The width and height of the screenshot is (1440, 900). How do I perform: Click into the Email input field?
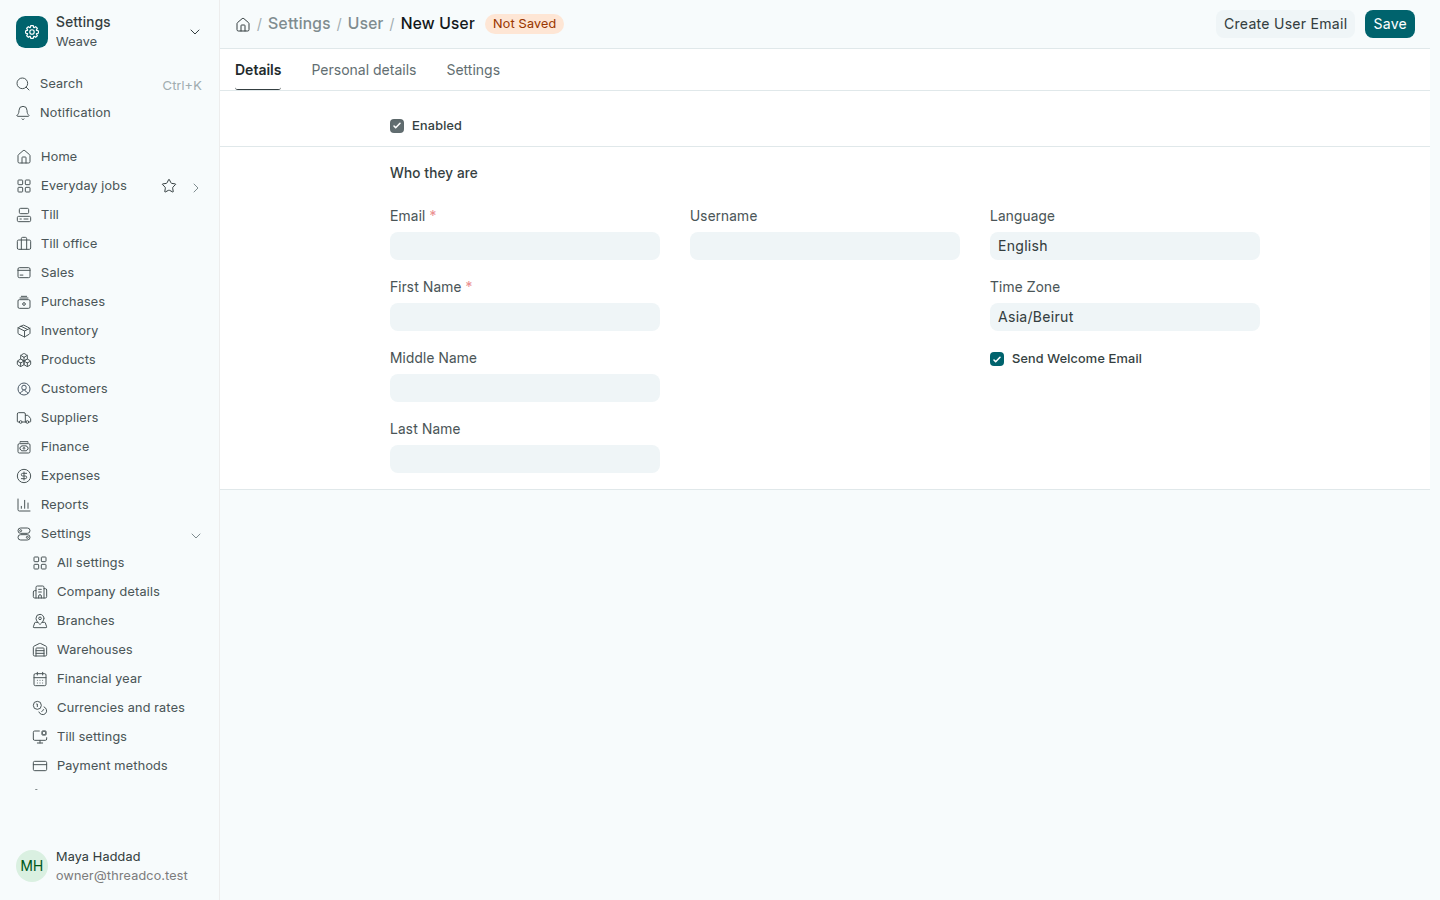[x=525, y=246]
